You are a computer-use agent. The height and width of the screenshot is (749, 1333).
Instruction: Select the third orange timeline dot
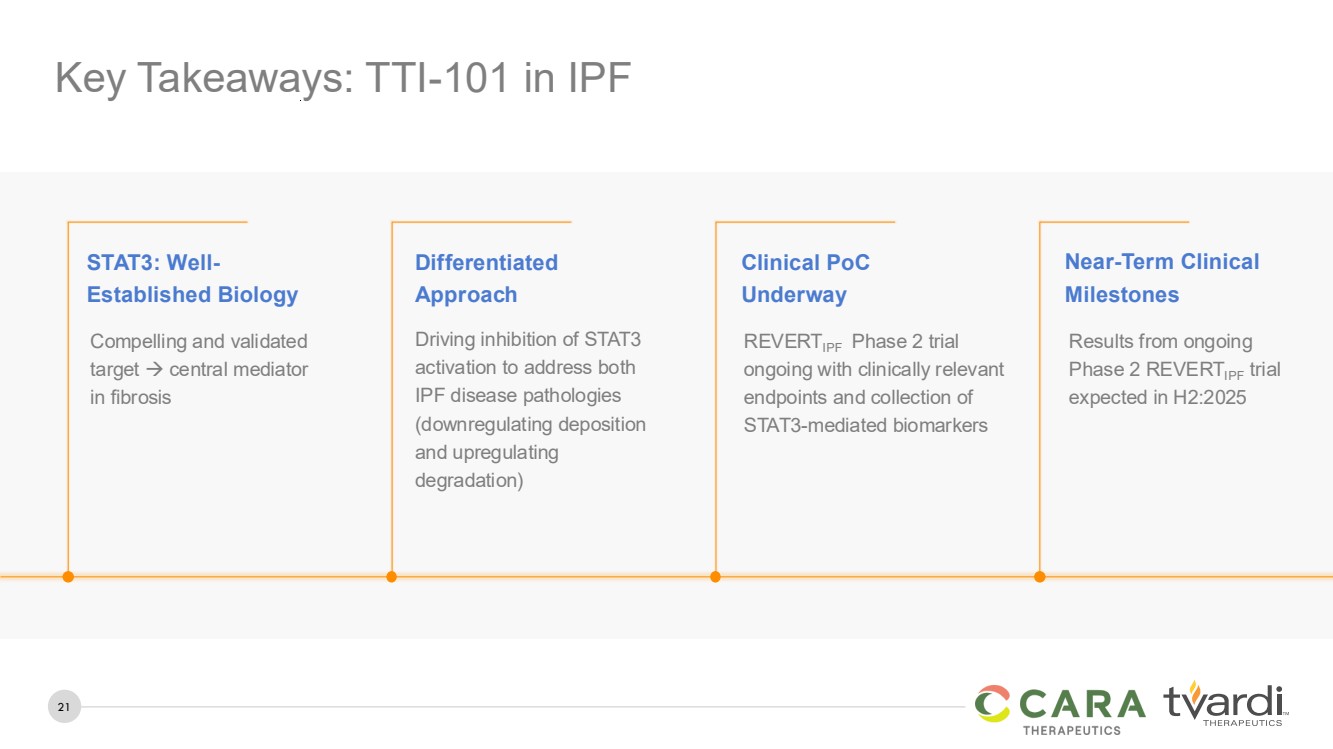(715, 576)
